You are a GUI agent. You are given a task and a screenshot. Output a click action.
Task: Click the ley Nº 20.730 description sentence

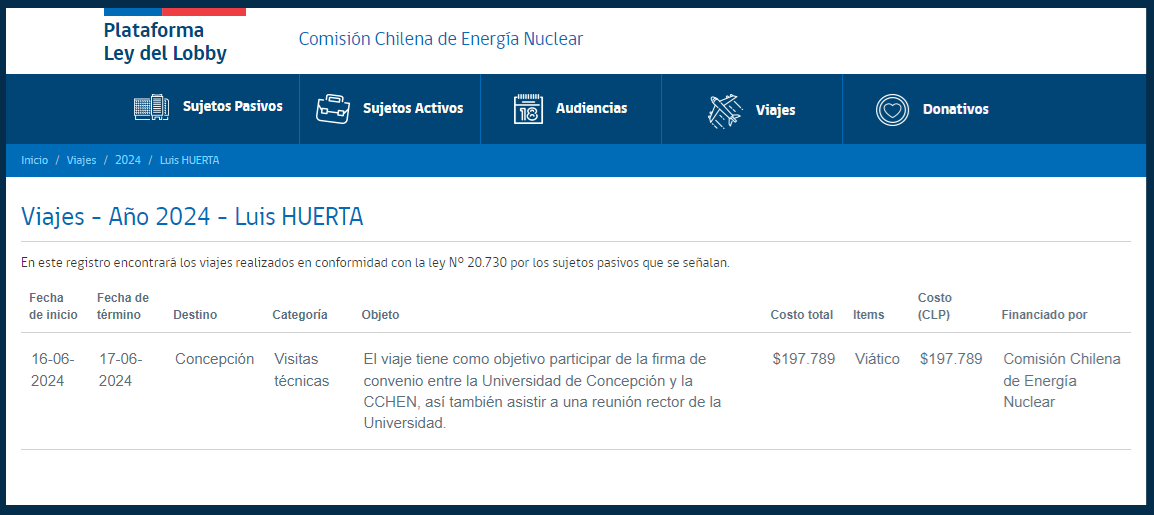(x=375, y=263)
